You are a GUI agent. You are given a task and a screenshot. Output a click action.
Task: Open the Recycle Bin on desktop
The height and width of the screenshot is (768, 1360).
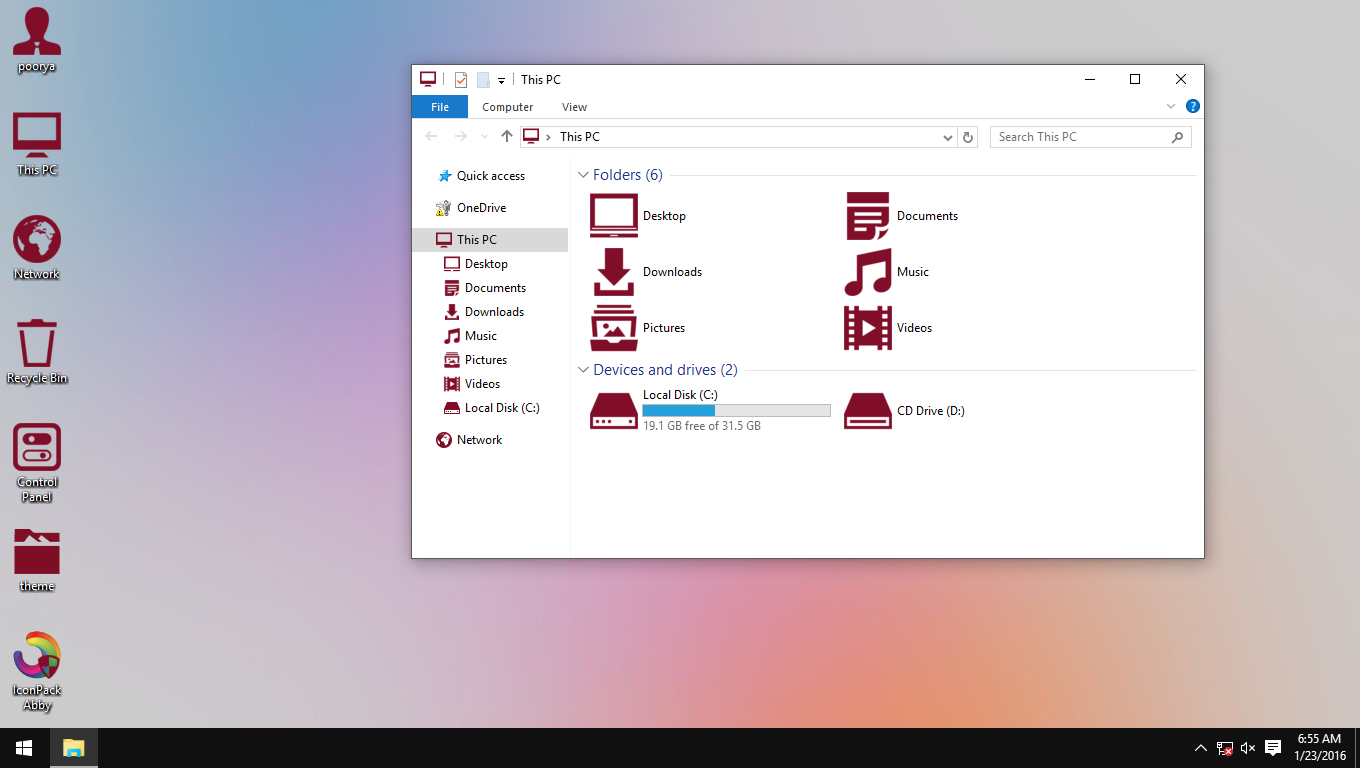pyautogui.click(x=37, y=343)
